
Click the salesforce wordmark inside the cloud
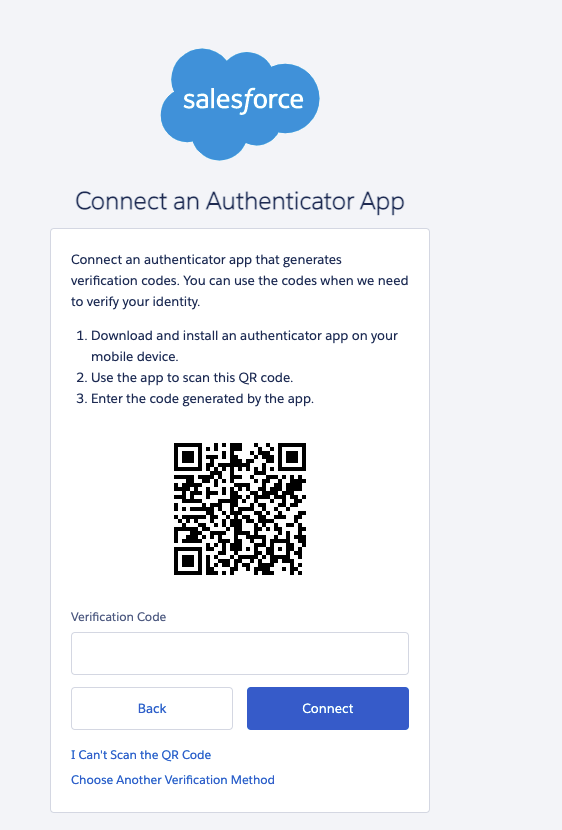[243, 100]
